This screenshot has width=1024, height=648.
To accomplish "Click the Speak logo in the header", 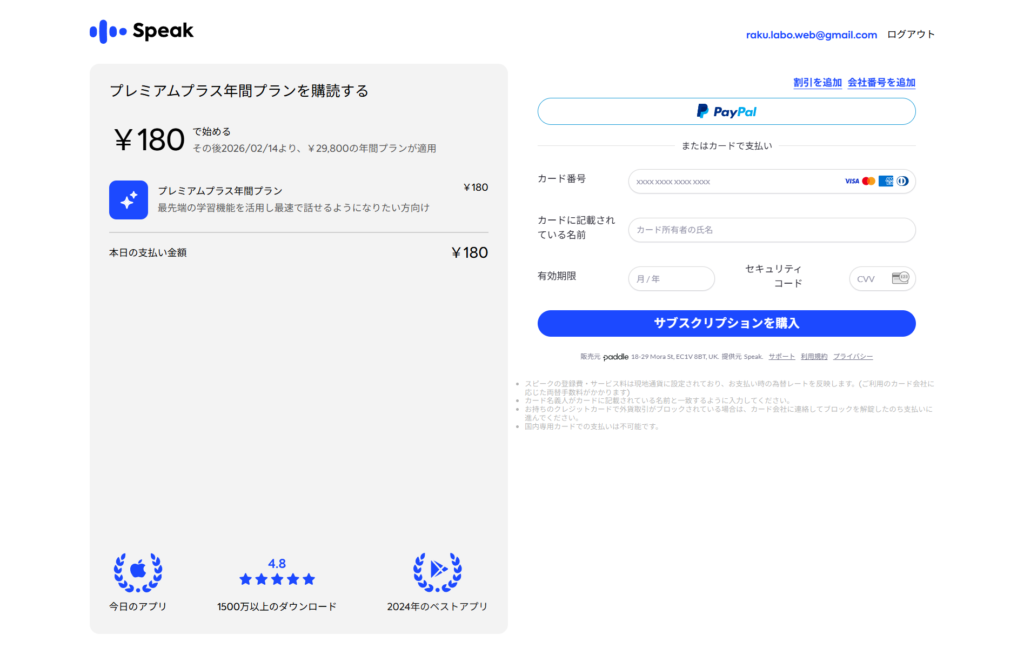I will pos(141,32).
